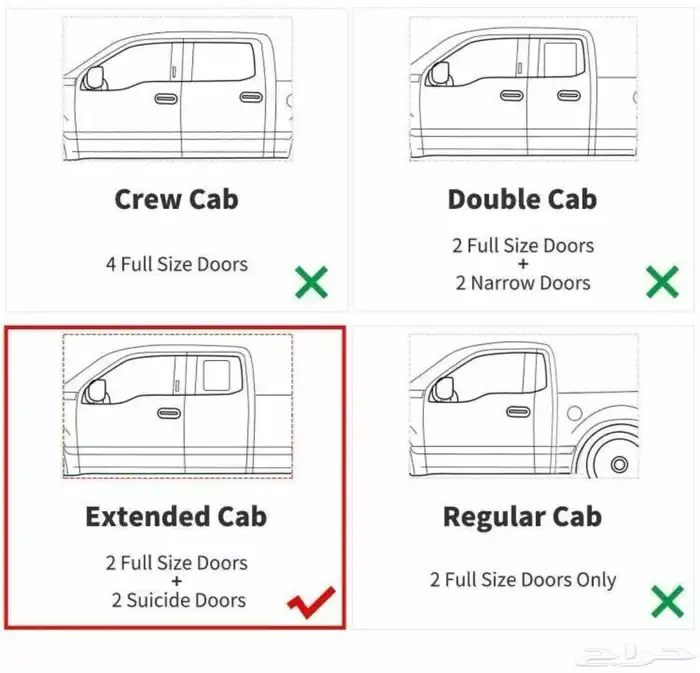Viewport: 700px width, 673px height.
Task: Click the green X under Regular Cab
Action: point(667,602)
